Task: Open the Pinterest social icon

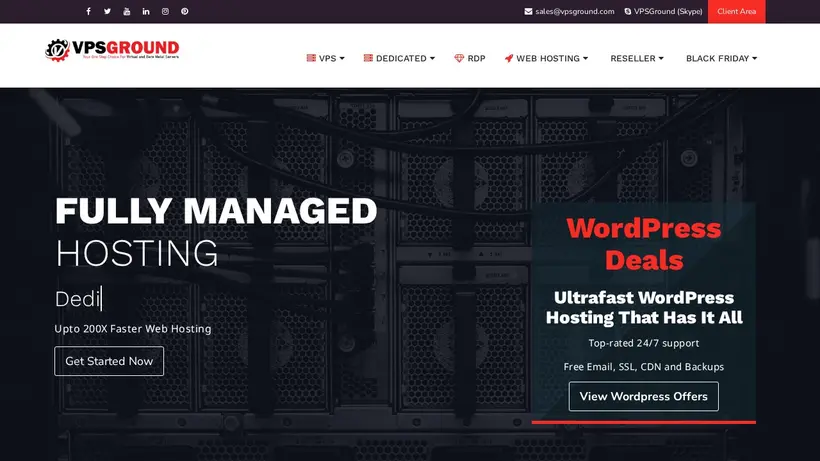Action: [x=185, y=11]
